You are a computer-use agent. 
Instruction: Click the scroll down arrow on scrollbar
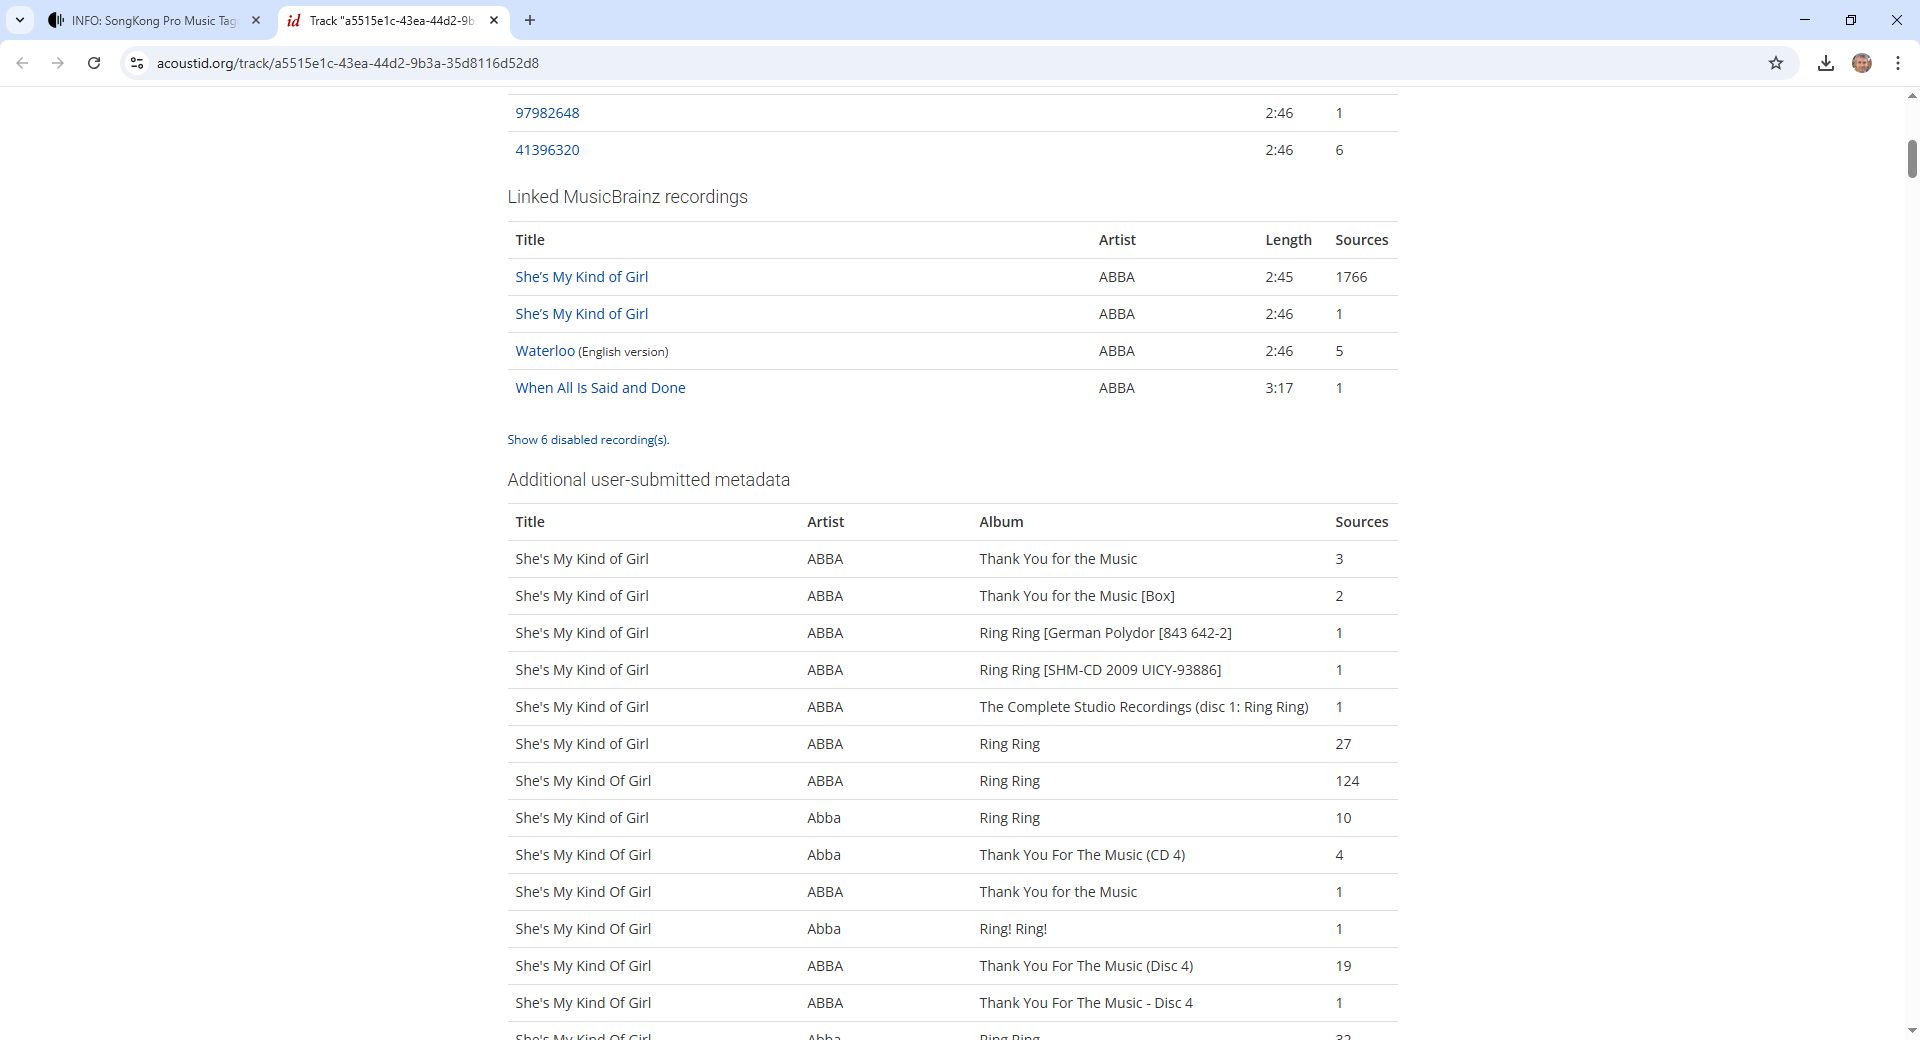(x=1912, y=1030)
